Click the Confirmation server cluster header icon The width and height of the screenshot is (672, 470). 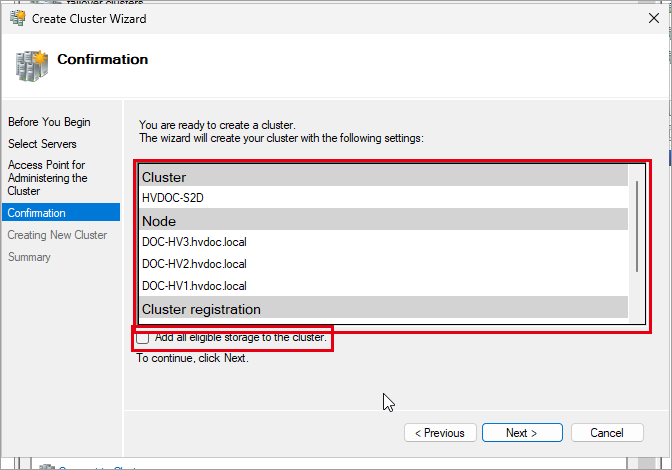(x=31, y=66)
